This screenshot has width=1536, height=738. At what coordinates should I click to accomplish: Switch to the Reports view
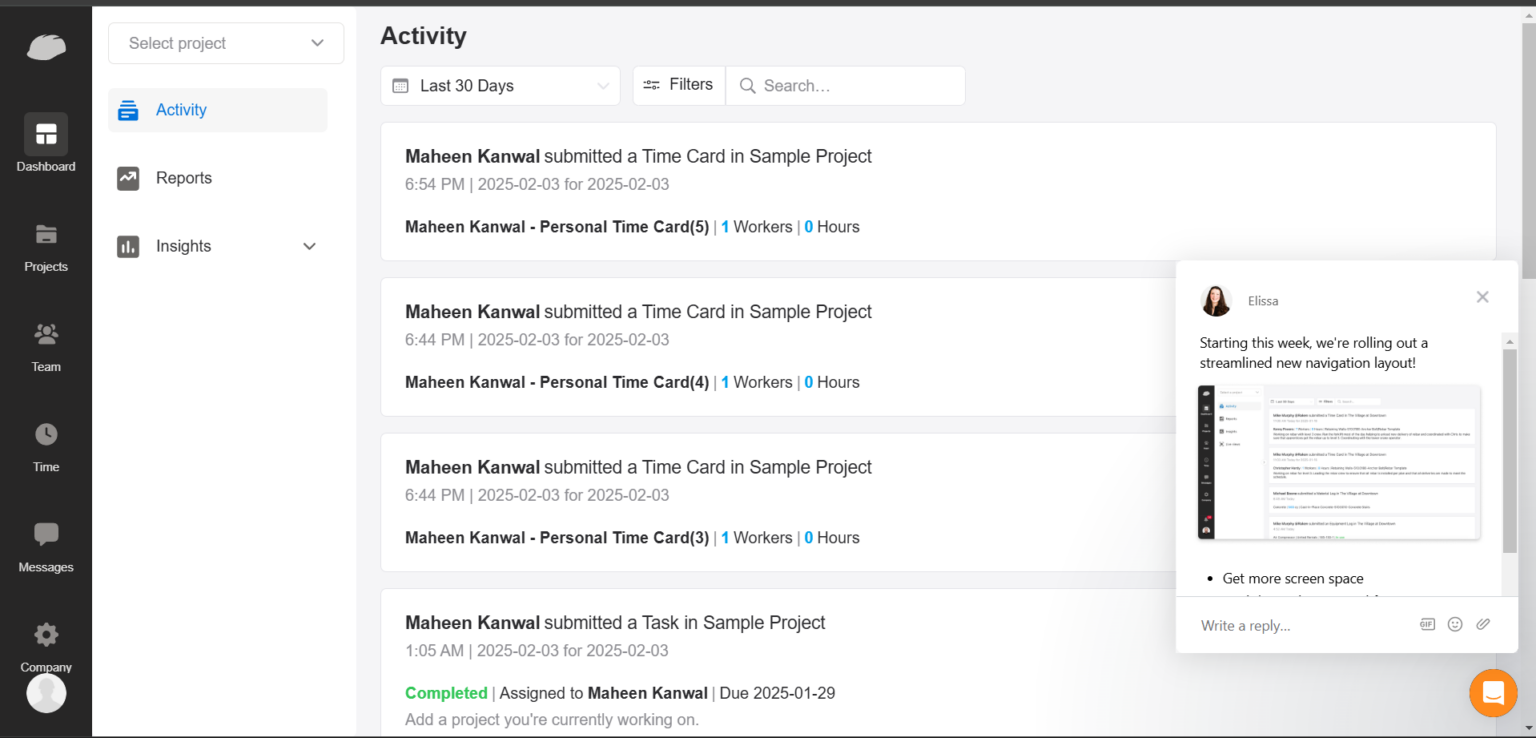[x=184, y=178]
